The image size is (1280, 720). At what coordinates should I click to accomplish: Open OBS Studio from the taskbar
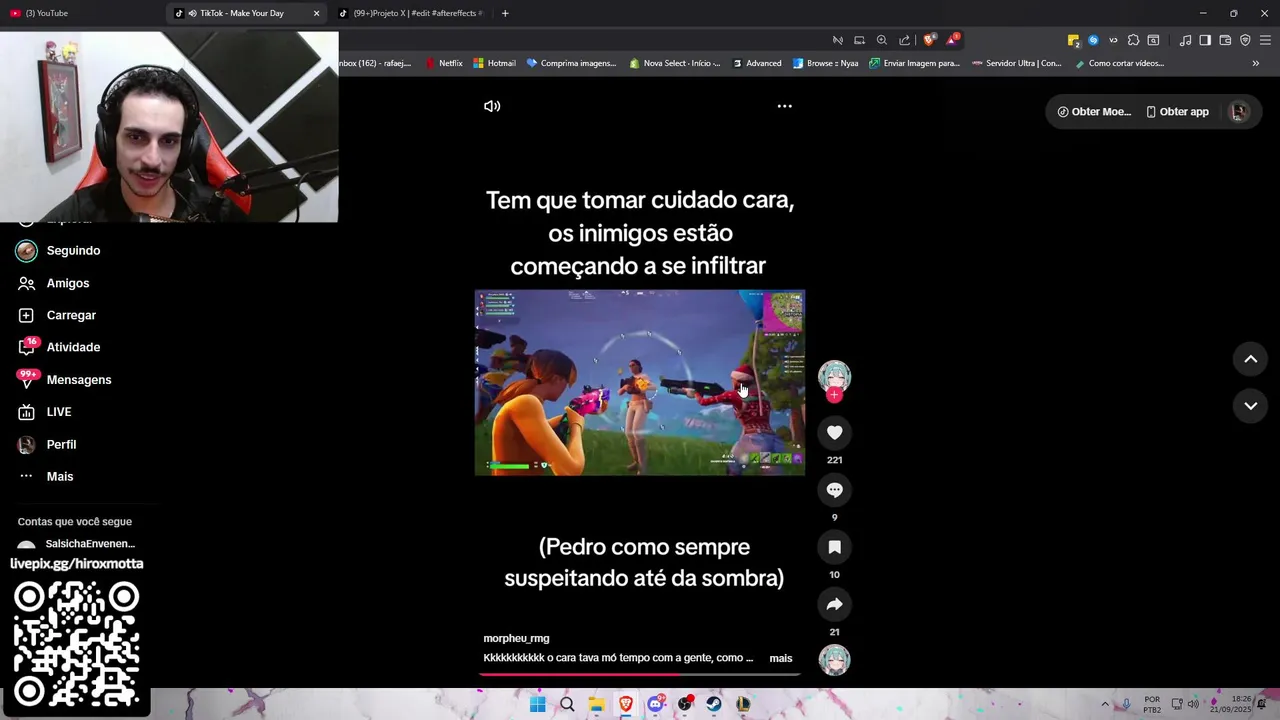(685, 704)
